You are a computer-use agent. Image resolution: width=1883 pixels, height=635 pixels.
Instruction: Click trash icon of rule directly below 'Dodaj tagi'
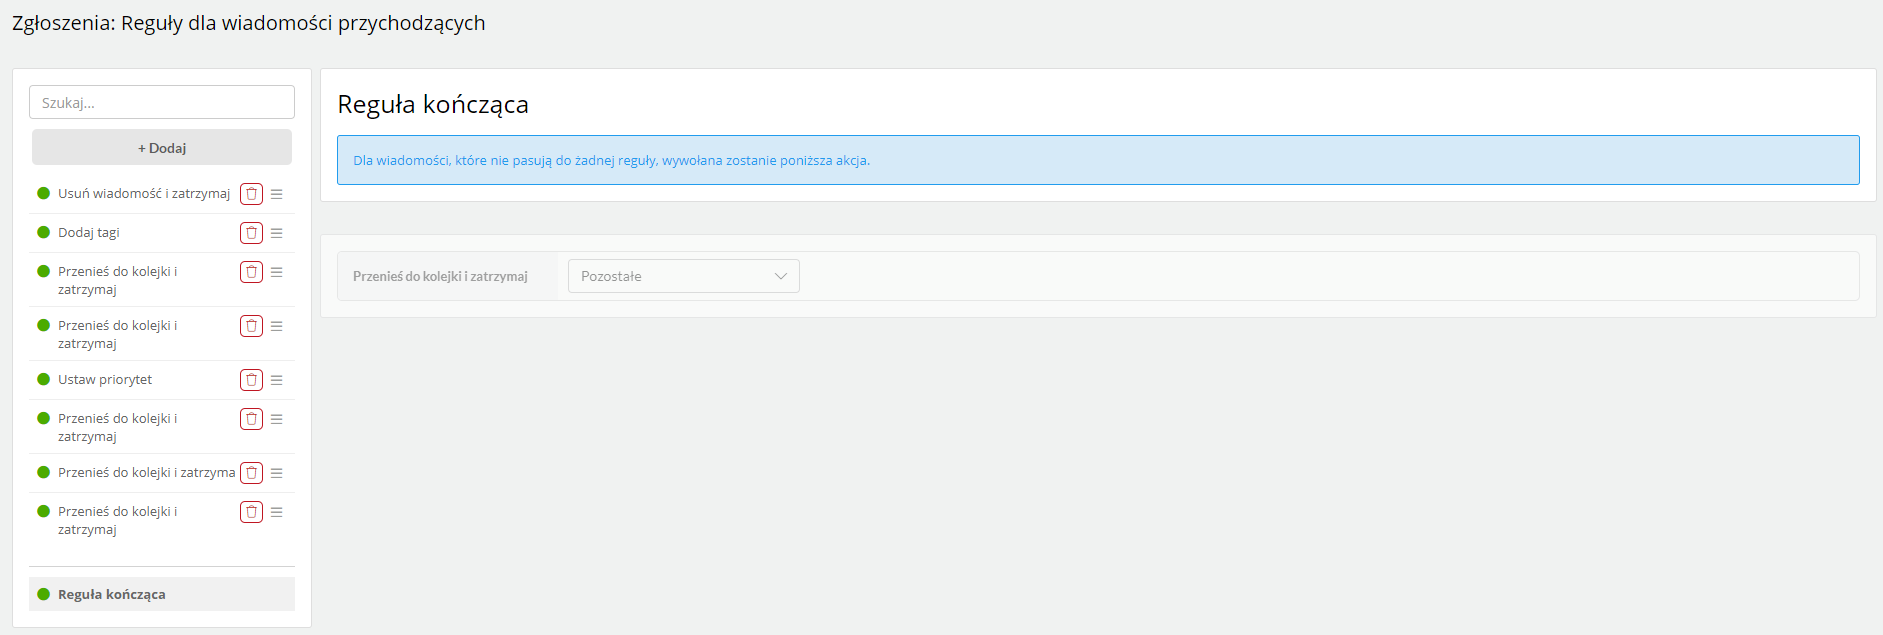pos(251,272)
